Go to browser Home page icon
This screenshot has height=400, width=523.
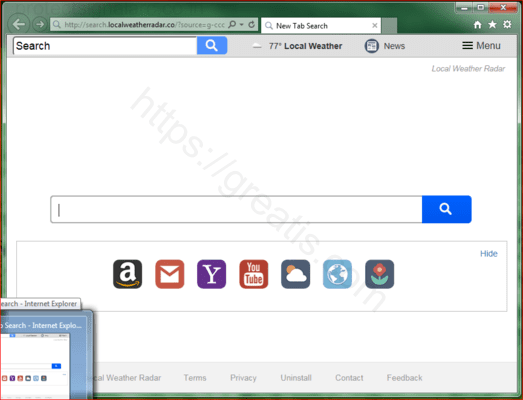478,25
